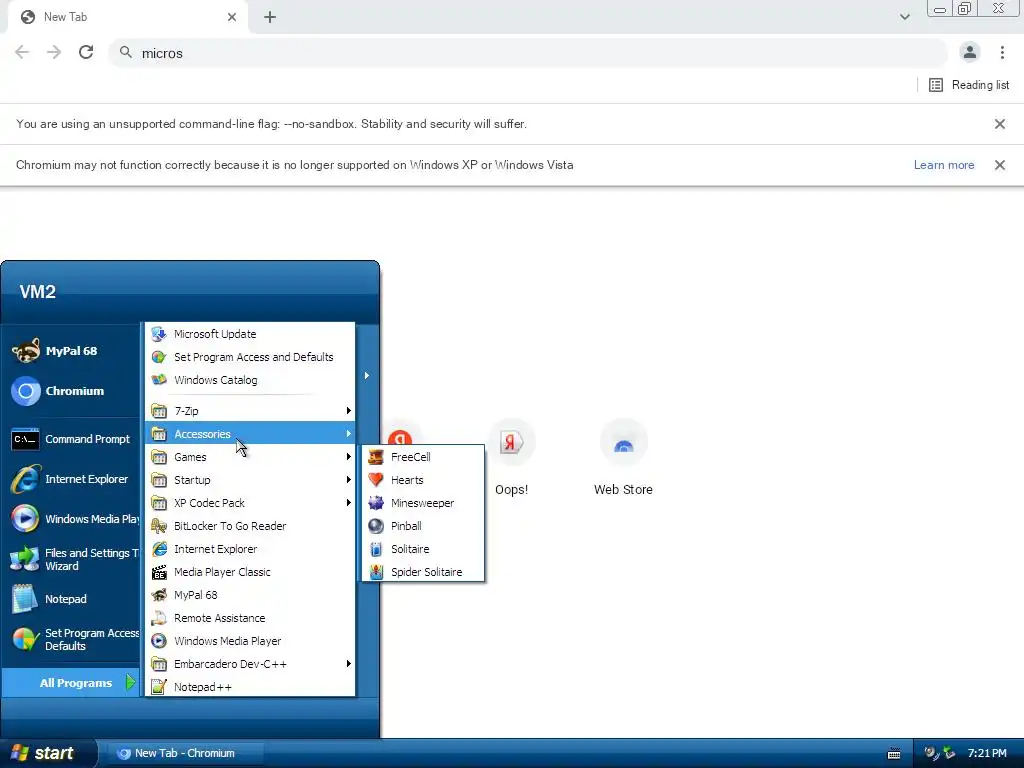Viewport: 1024px width, 768px height.
Task: Expand the Startup folder
Action: click(250, 480)
